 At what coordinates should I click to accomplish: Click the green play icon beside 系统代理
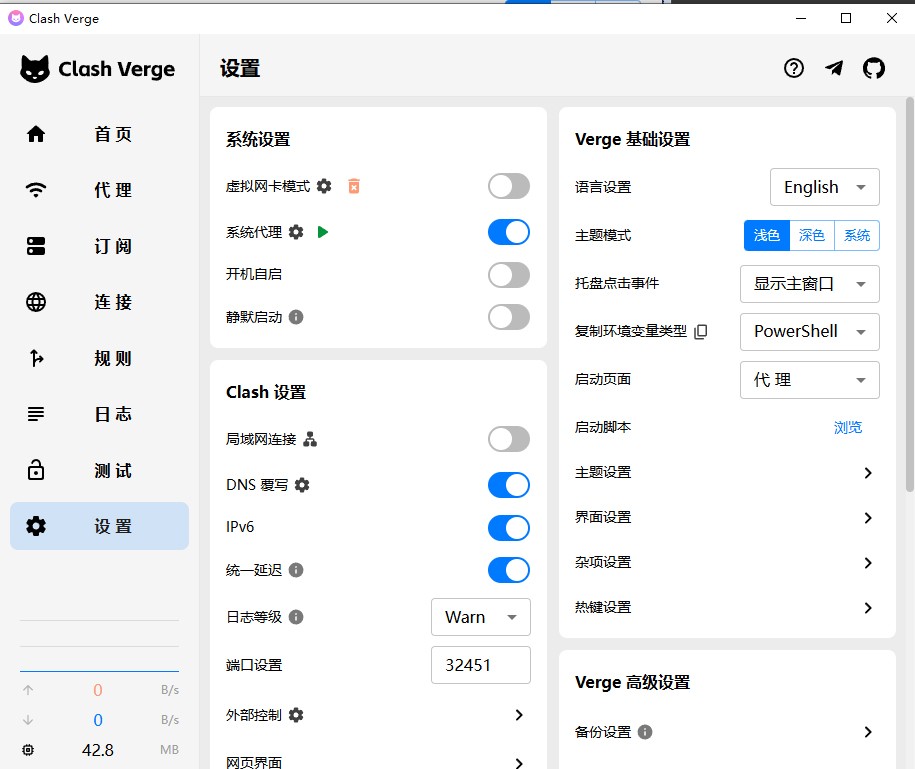[322, 232]
